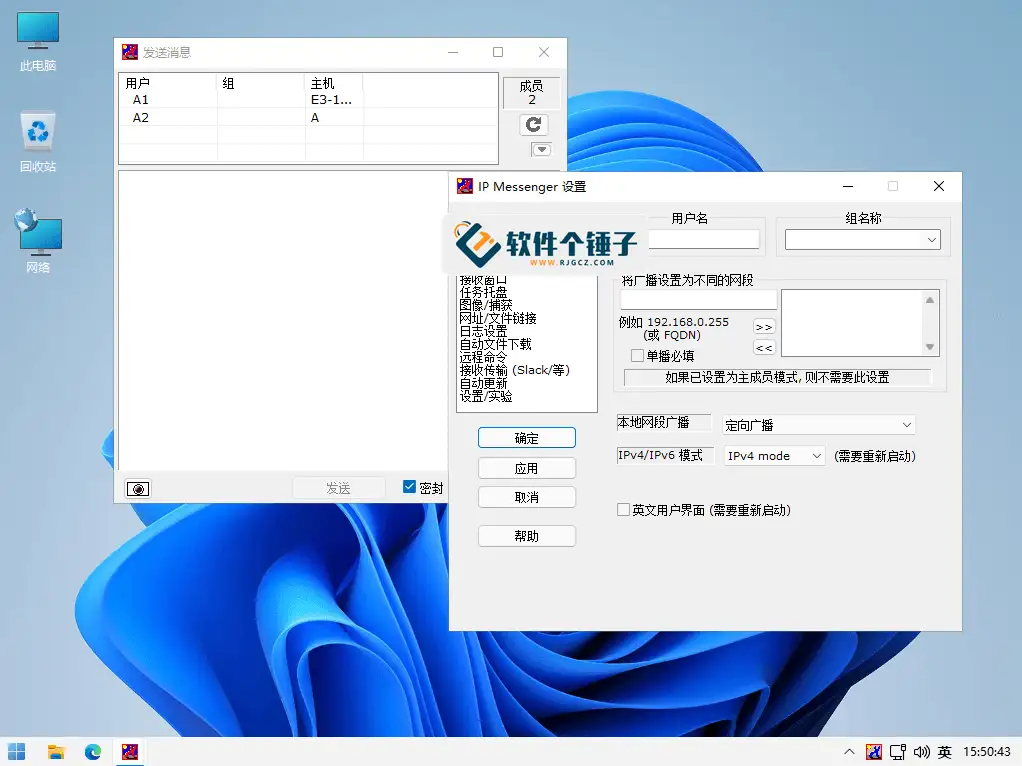Click the 取消 button
This screenshot has width=1022, height=766.
click(527, 497)
